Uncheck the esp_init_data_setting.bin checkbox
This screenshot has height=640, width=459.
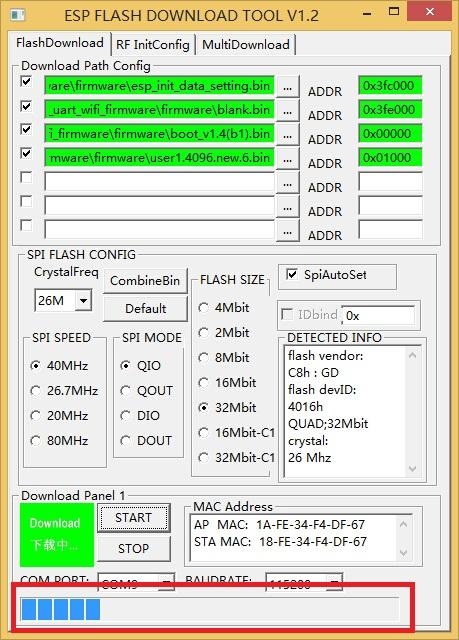26,81
